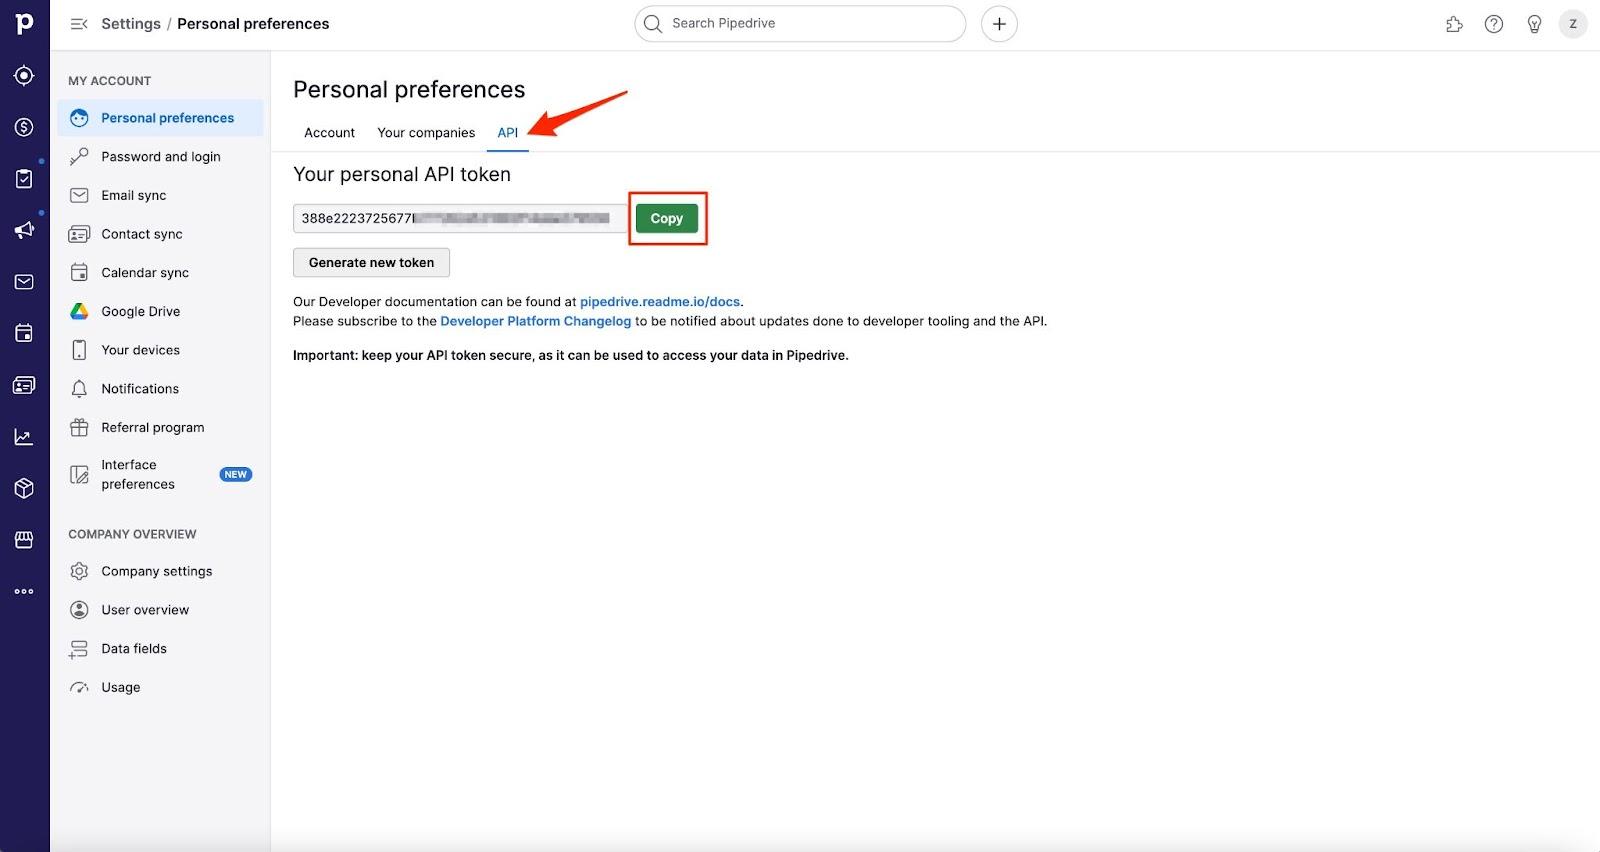Open the Products cube icon in left rail
The width and height of the screenshot is (1600, 852).
24,488
